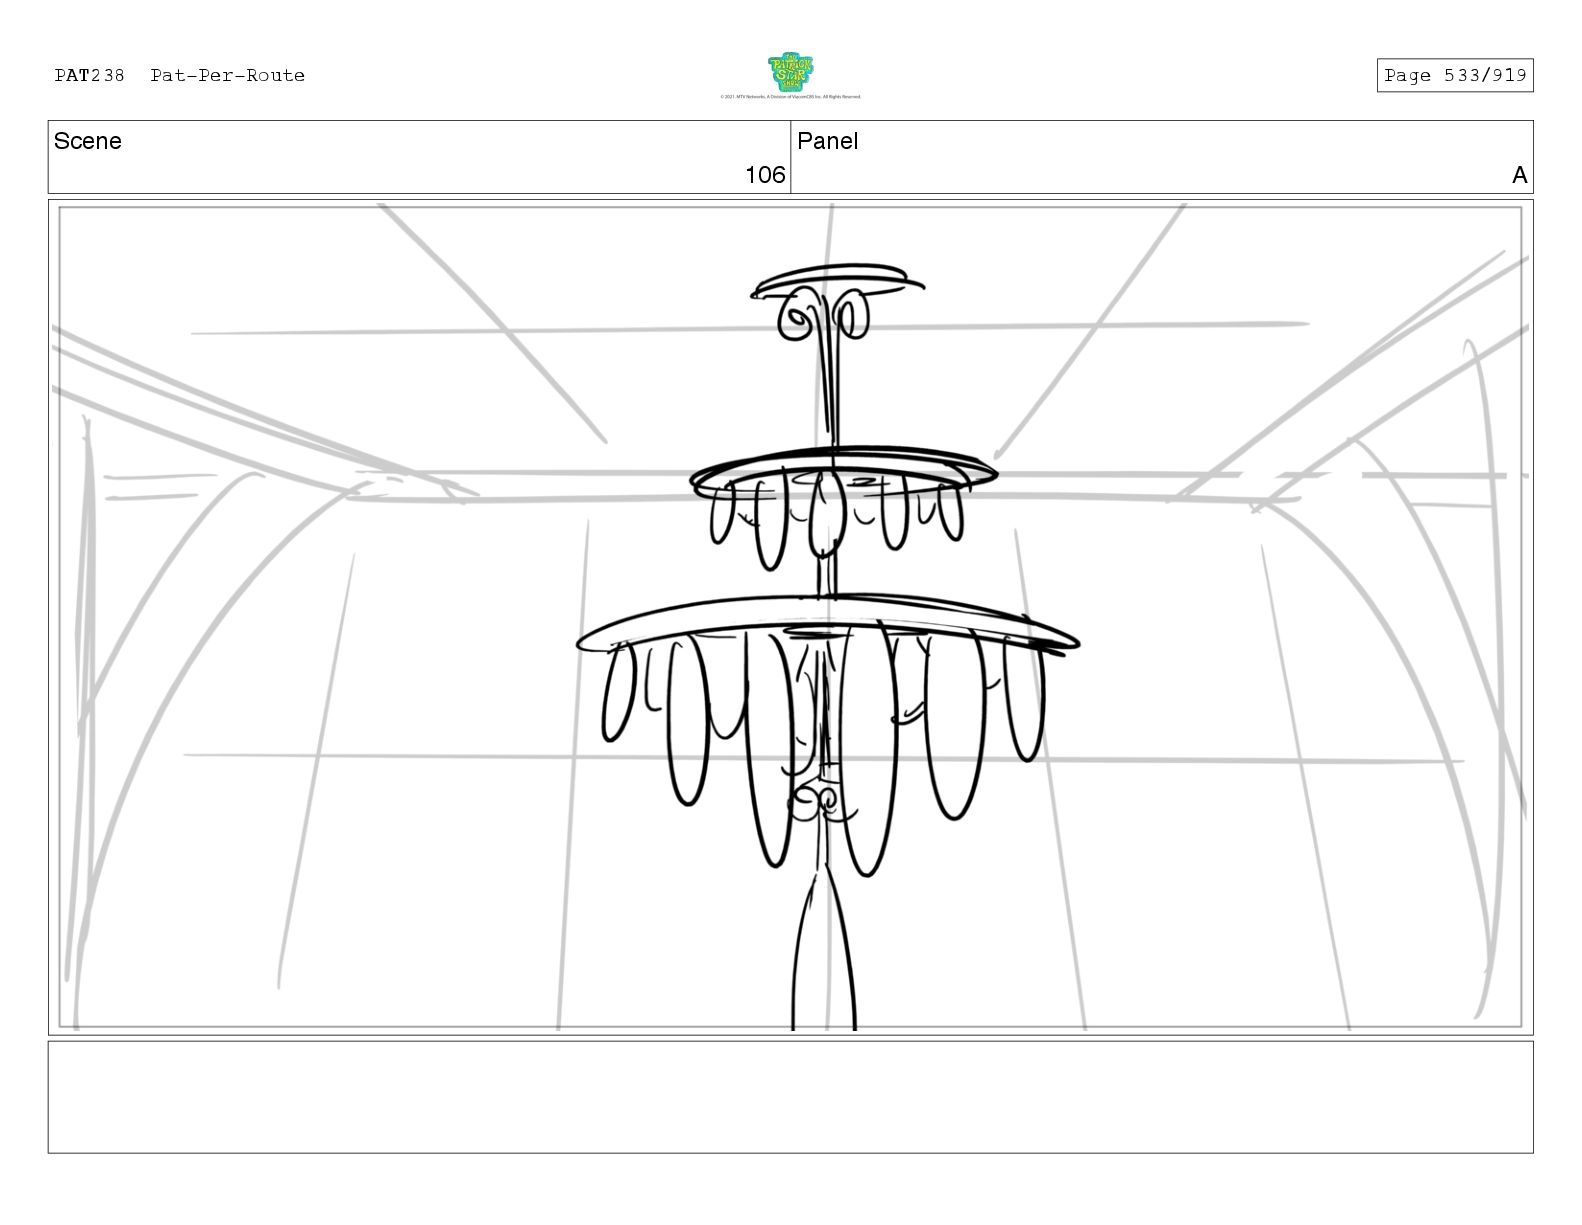
Task: Click the empty notes box below panel
Action: click(790, 1097)
